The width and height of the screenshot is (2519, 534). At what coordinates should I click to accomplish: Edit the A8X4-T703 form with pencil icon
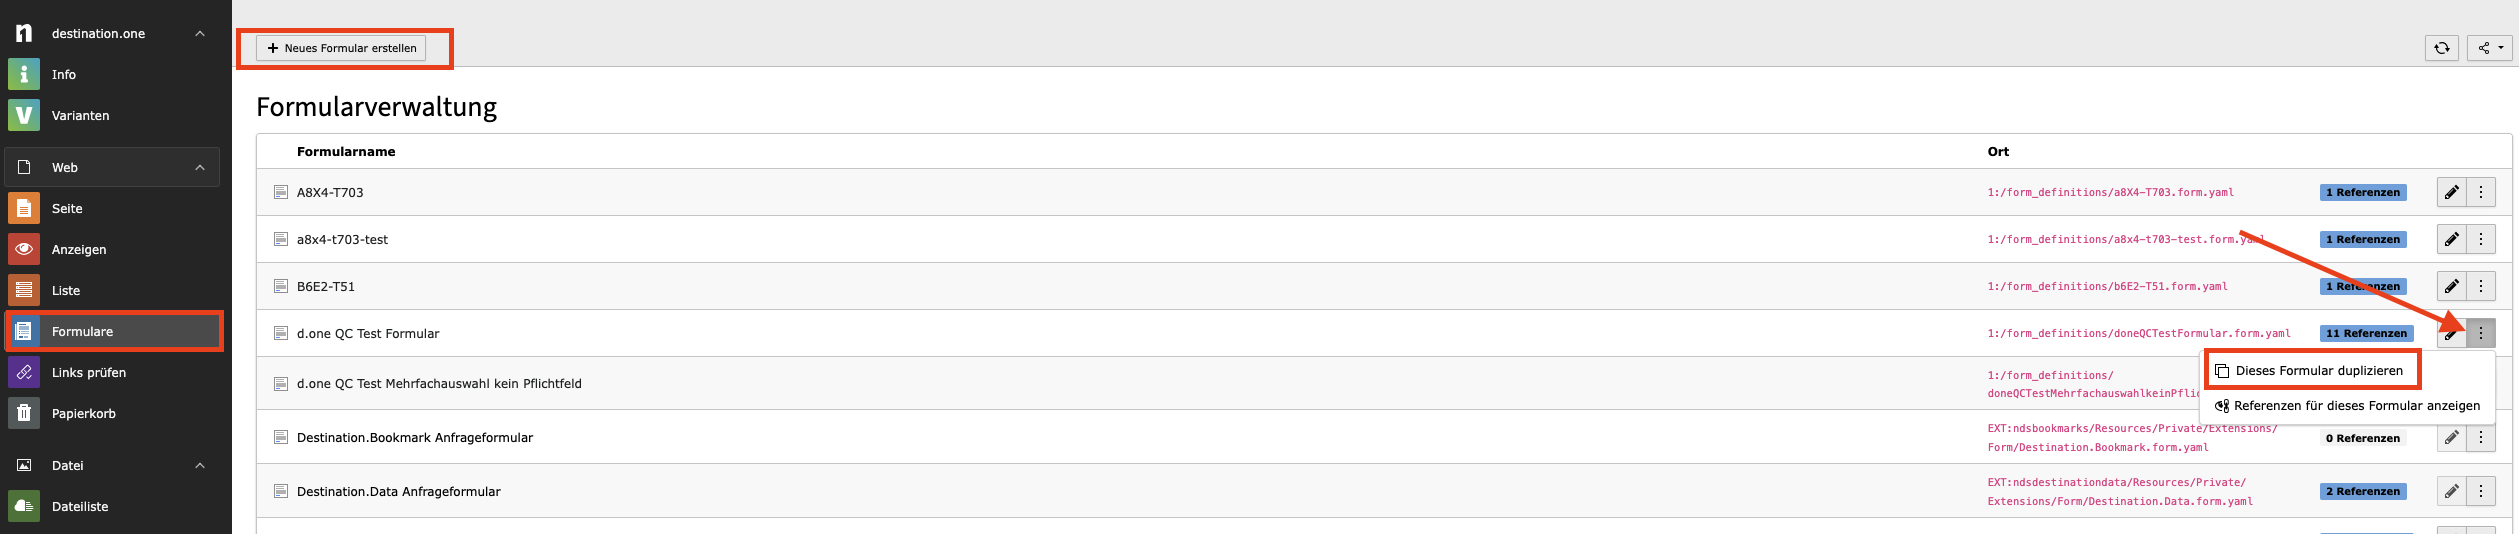[x=2451, y=193]
